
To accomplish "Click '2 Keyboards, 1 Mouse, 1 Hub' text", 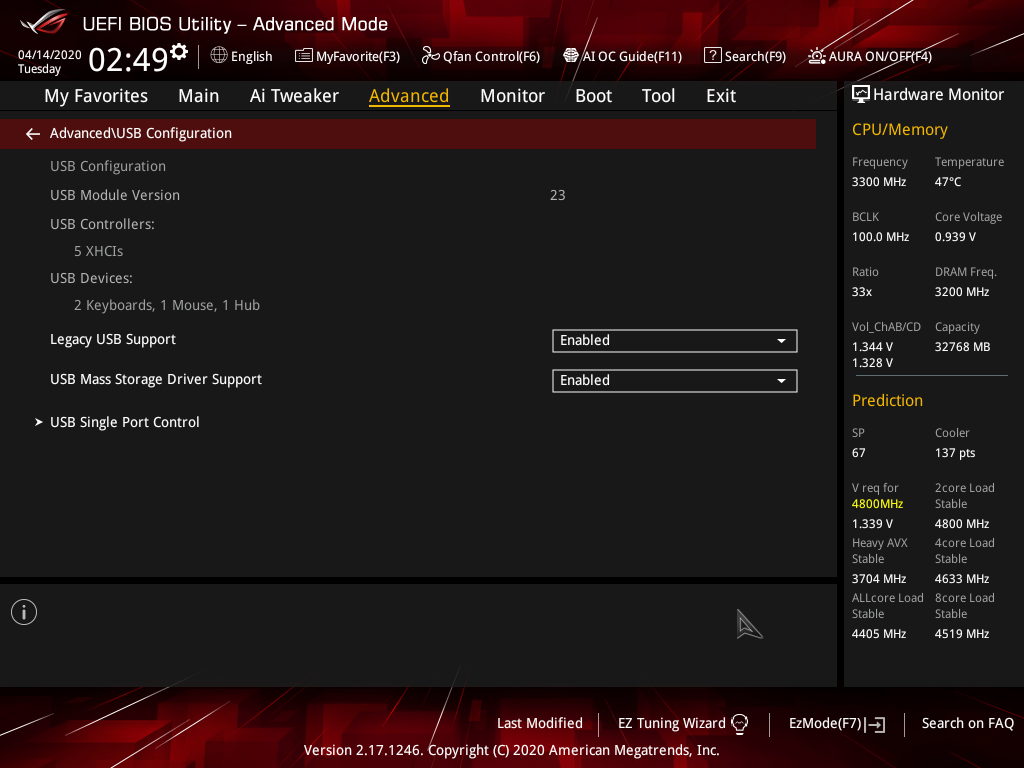I will (167, 306).
